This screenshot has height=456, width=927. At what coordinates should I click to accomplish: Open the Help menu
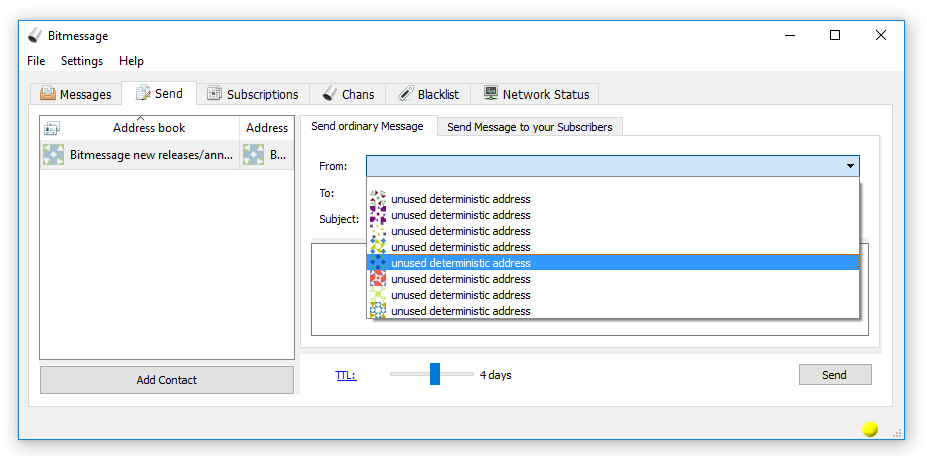pyautogui.click(x=131, y=61)
